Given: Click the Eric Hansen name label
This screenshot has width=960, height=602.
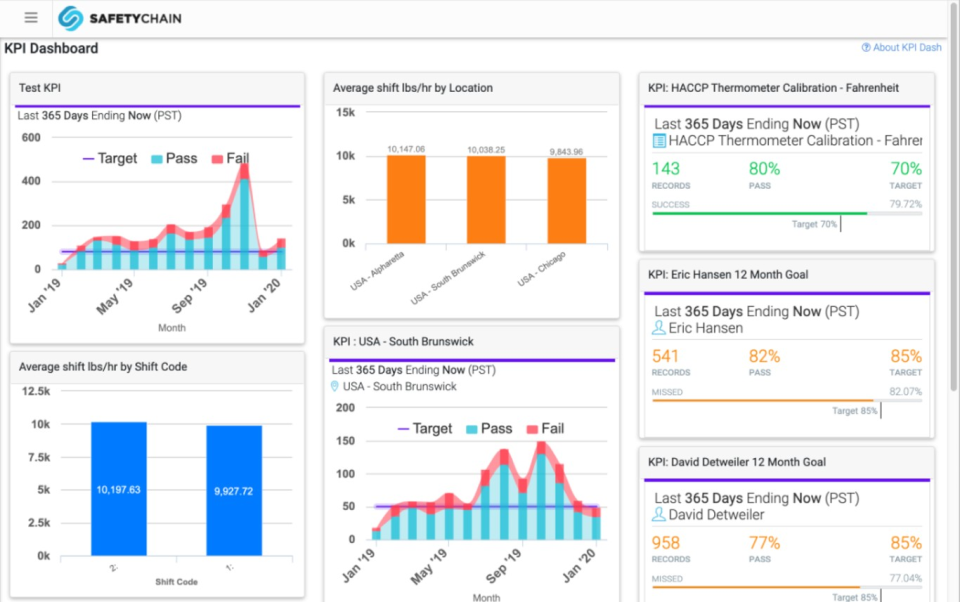Looking at the screenshot, I should (x=705, y=328).
